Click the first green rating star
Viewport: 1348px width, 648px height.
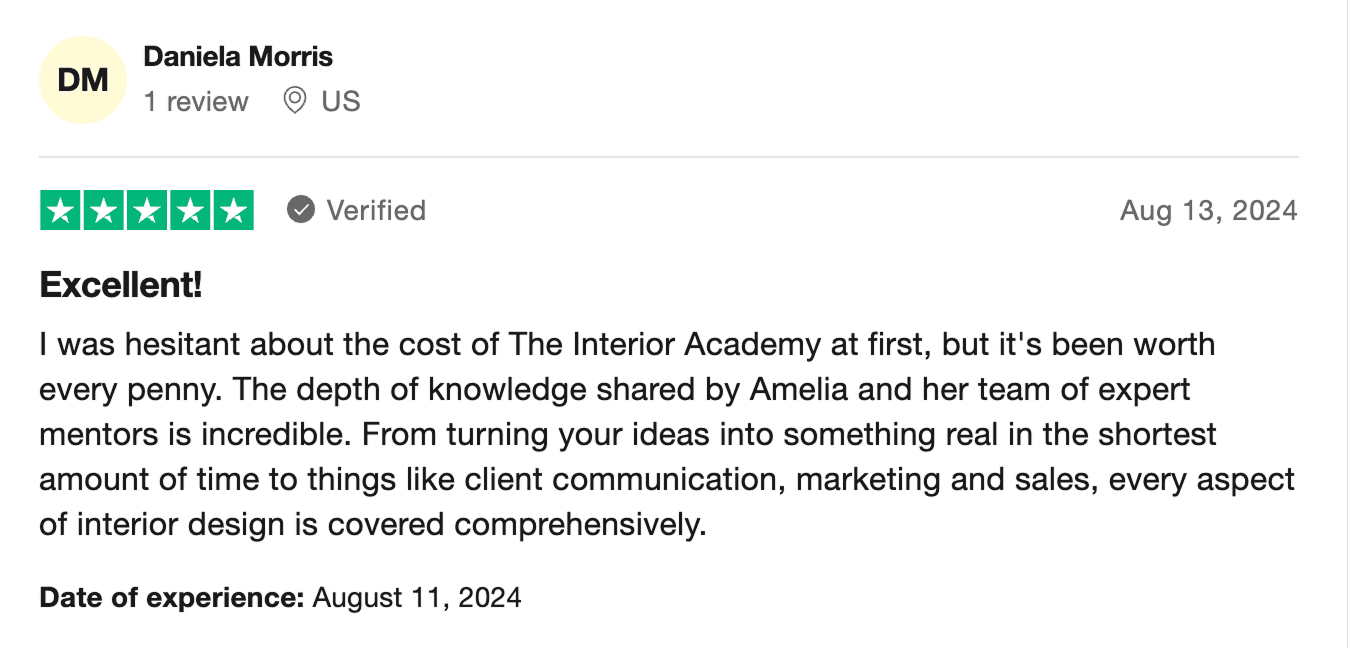(61, 210)
